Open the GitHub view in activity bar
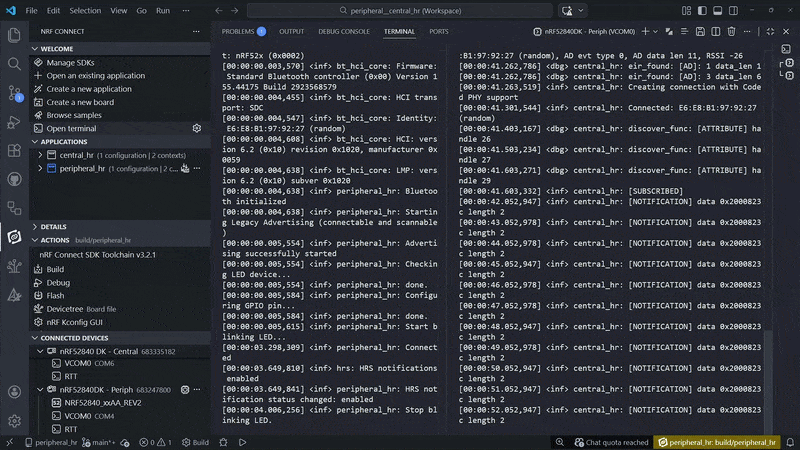This screenshot has width=800, height=450. click(14, 179)
